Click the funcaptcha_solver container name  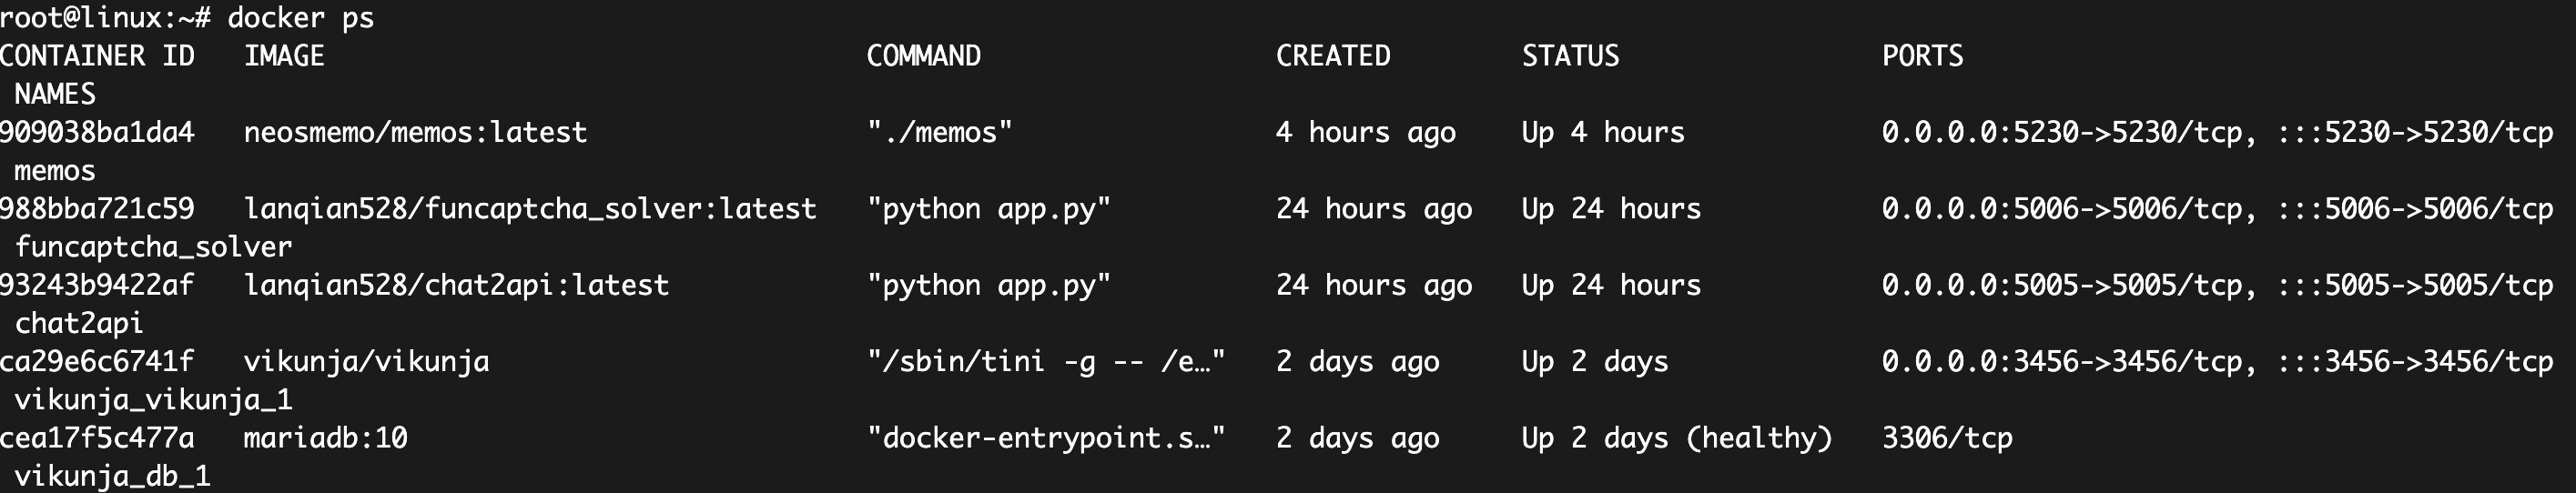pyautogui.click(x=153, y=247)
